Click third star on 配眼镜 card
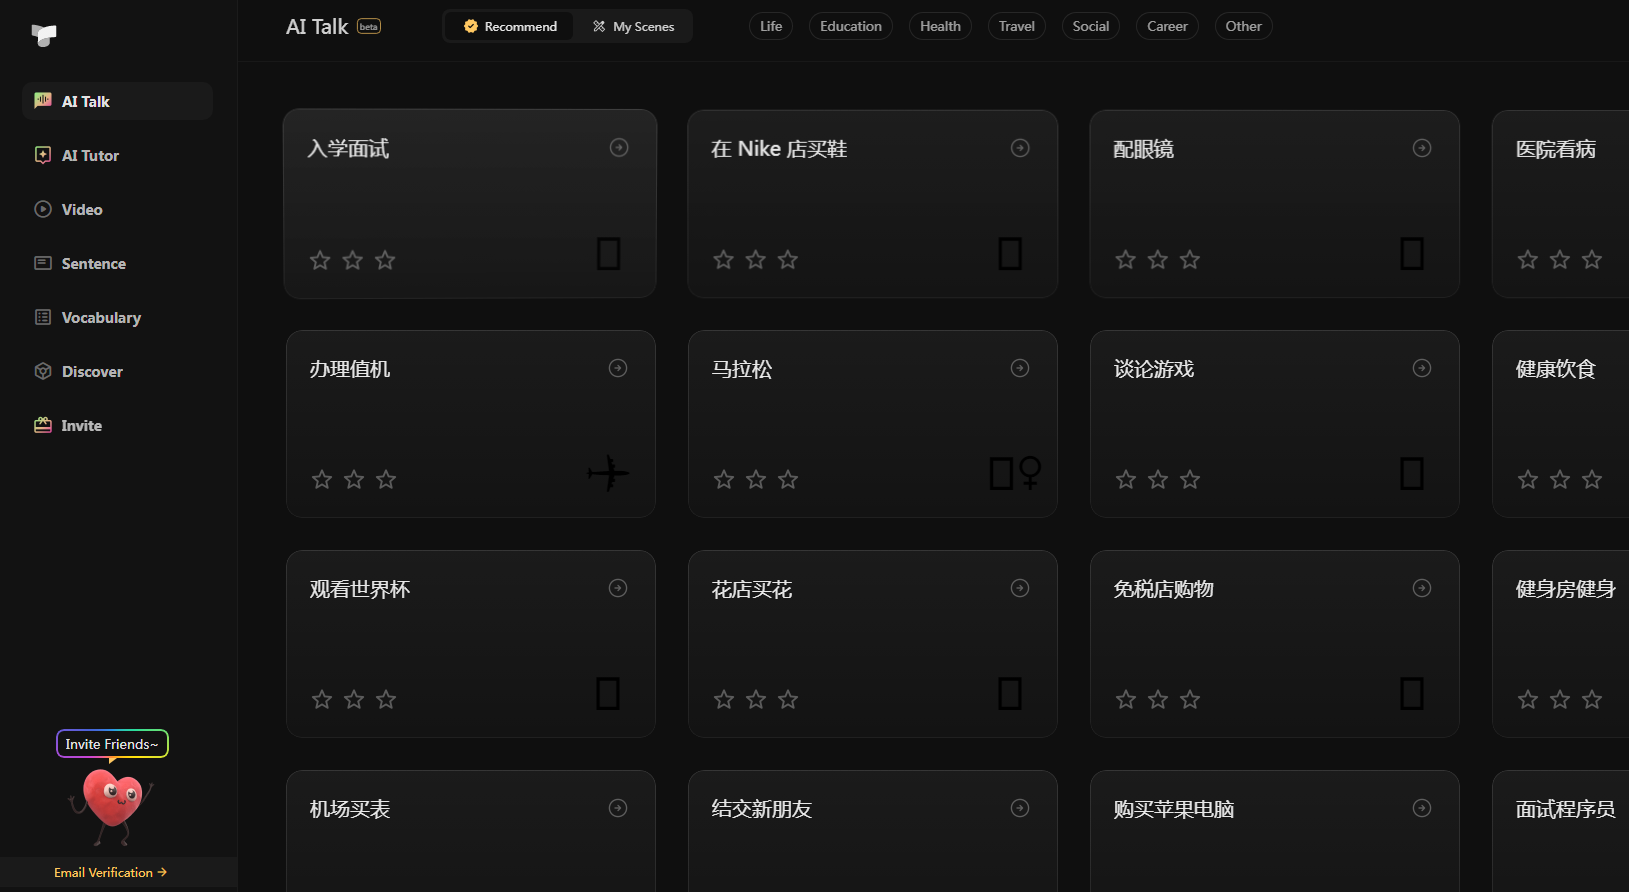Viewport: 1629px width, 892px height. (1190, 260)
